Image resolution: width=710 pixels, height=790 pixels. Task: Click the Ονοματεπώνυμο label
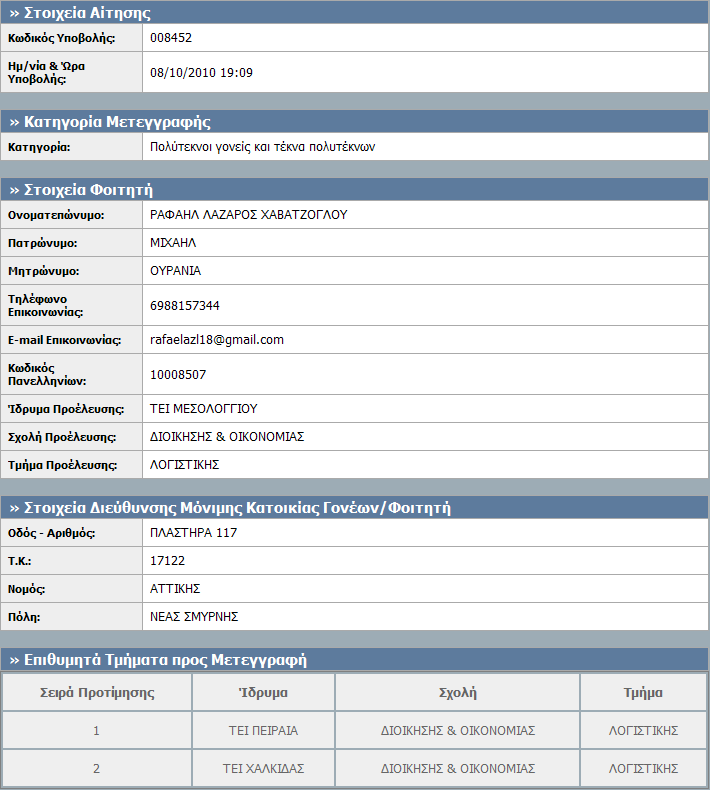[56, 215]
